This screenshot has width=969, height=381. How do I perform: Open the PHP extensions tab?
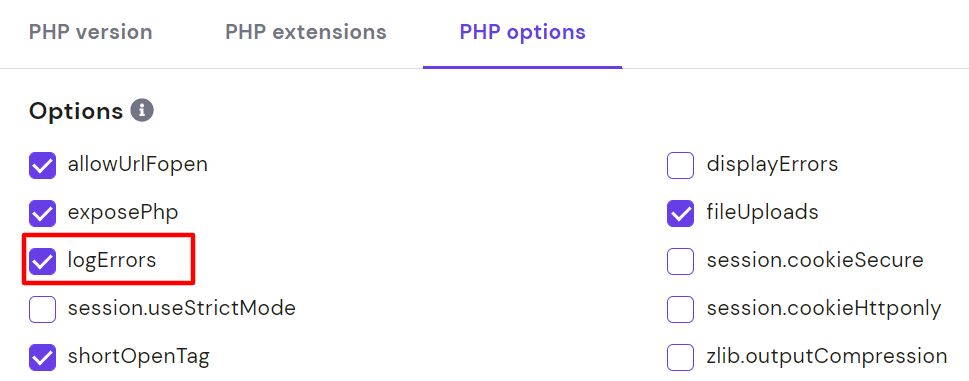(306, 32)
